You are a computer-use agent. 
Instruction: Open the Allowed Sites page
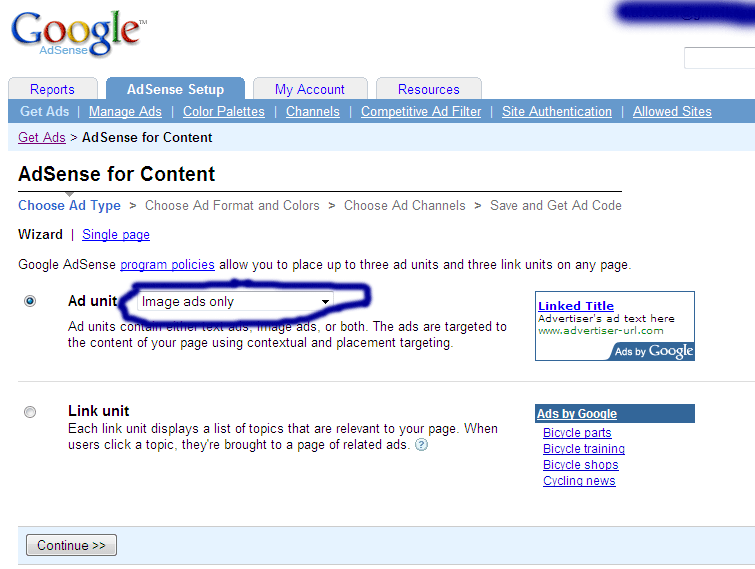point(672,112)
